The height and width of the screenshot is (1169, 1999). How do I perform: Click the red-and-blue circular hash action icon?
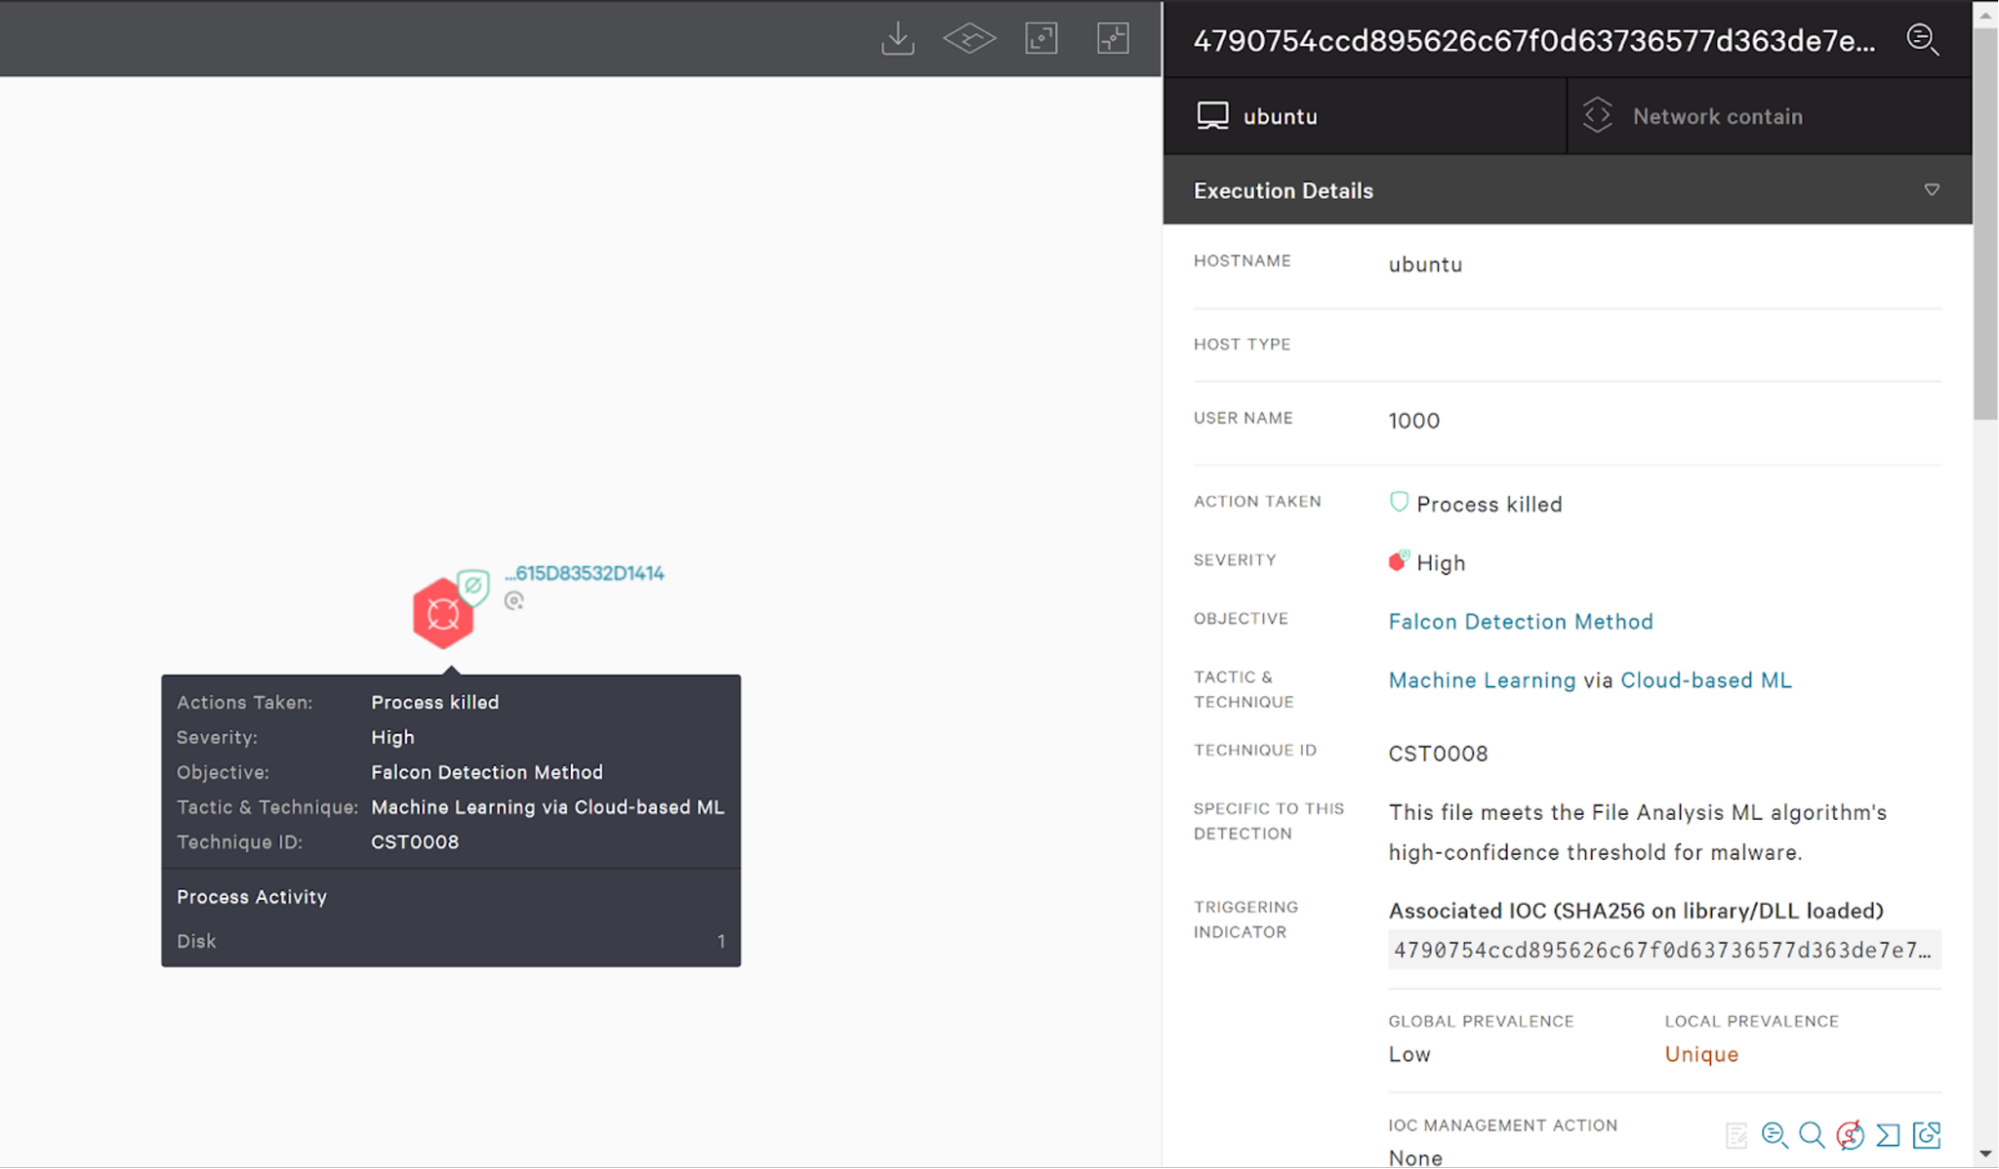click(x=1850, y=1135)
